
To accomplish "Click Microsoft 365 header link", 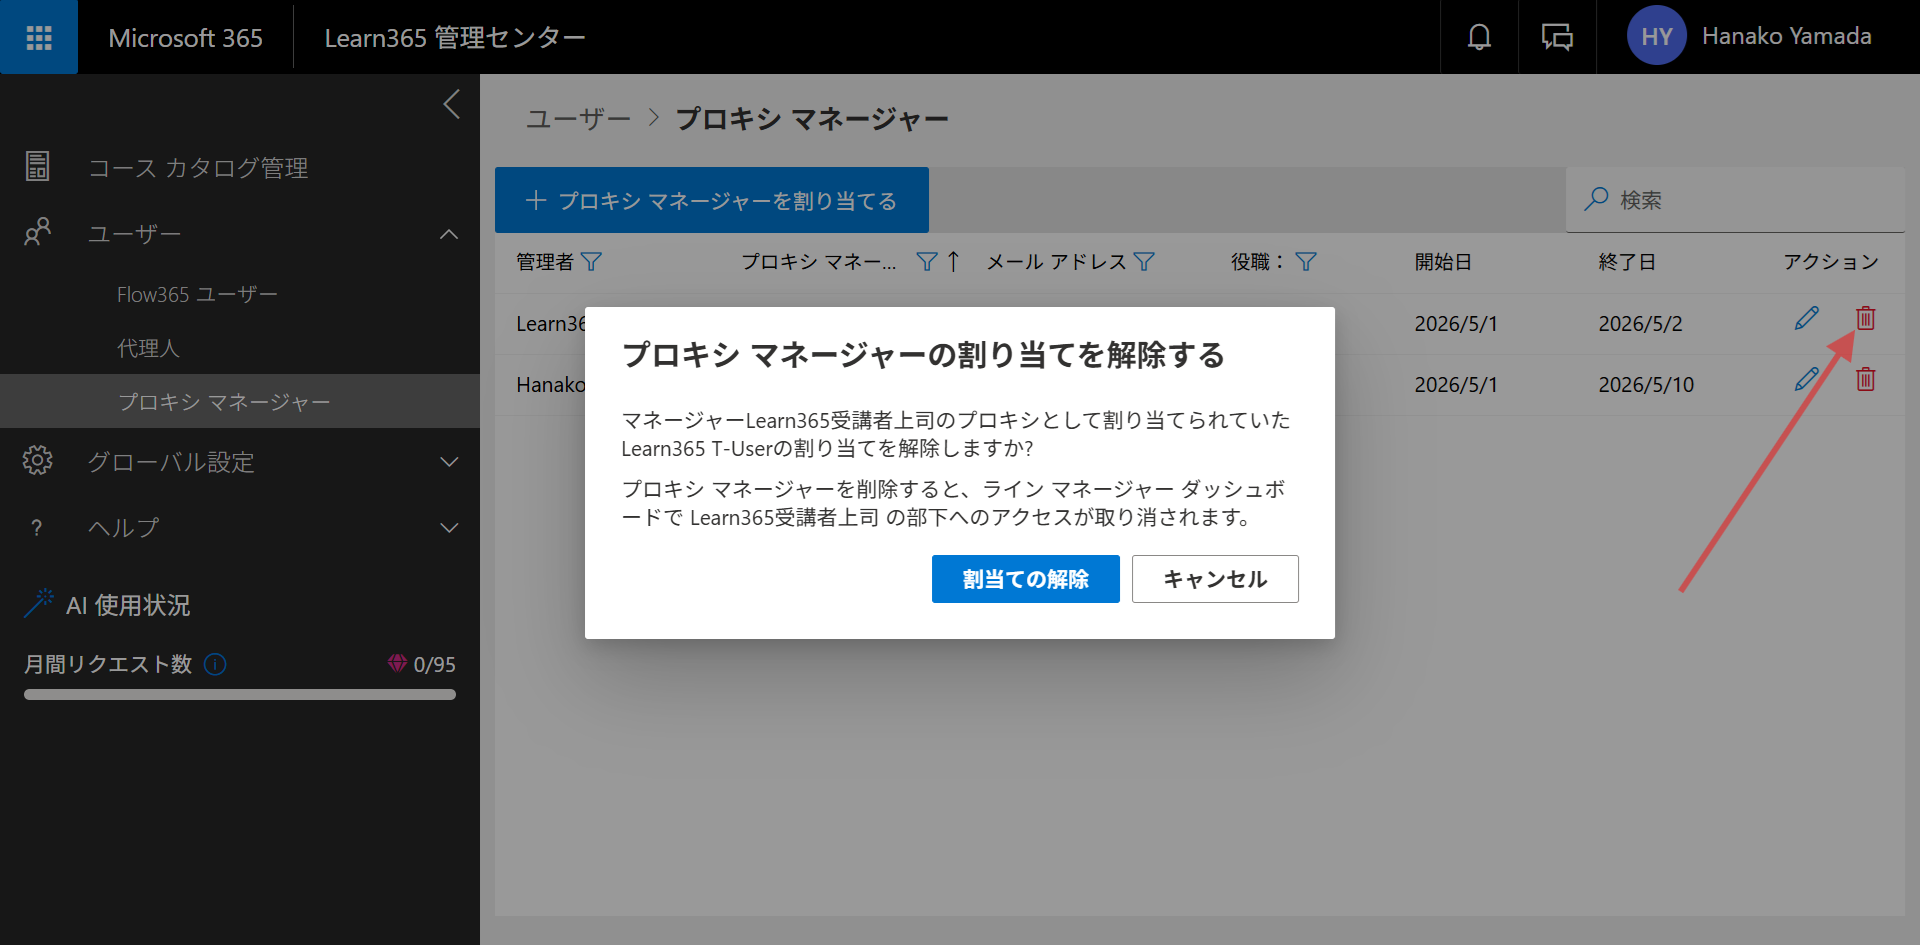I will tap(185, 38).
